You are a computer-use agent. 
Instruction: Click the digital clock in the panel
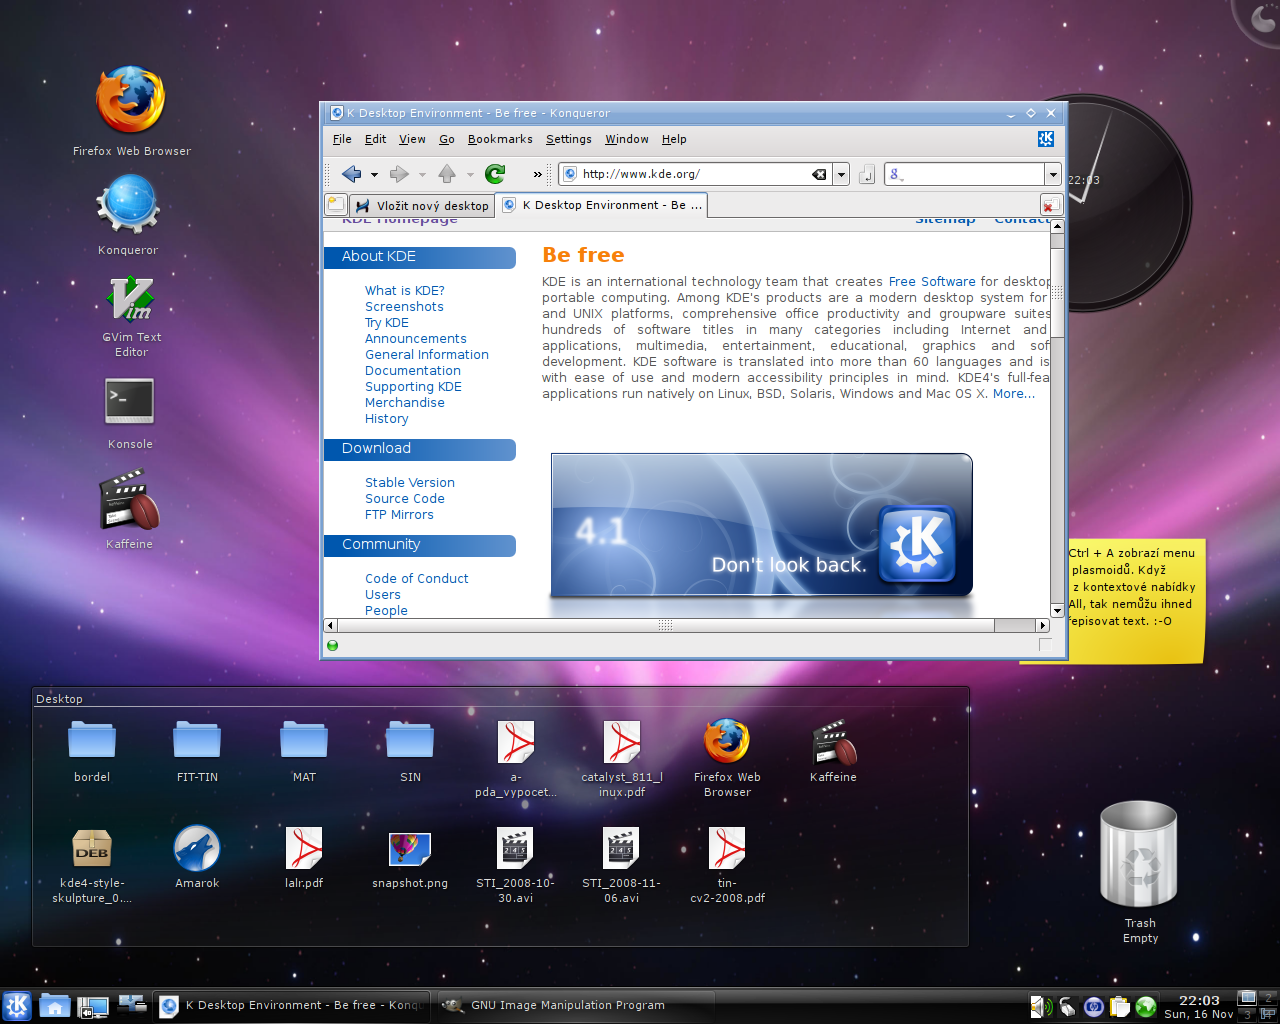tap(1199, 1006)
